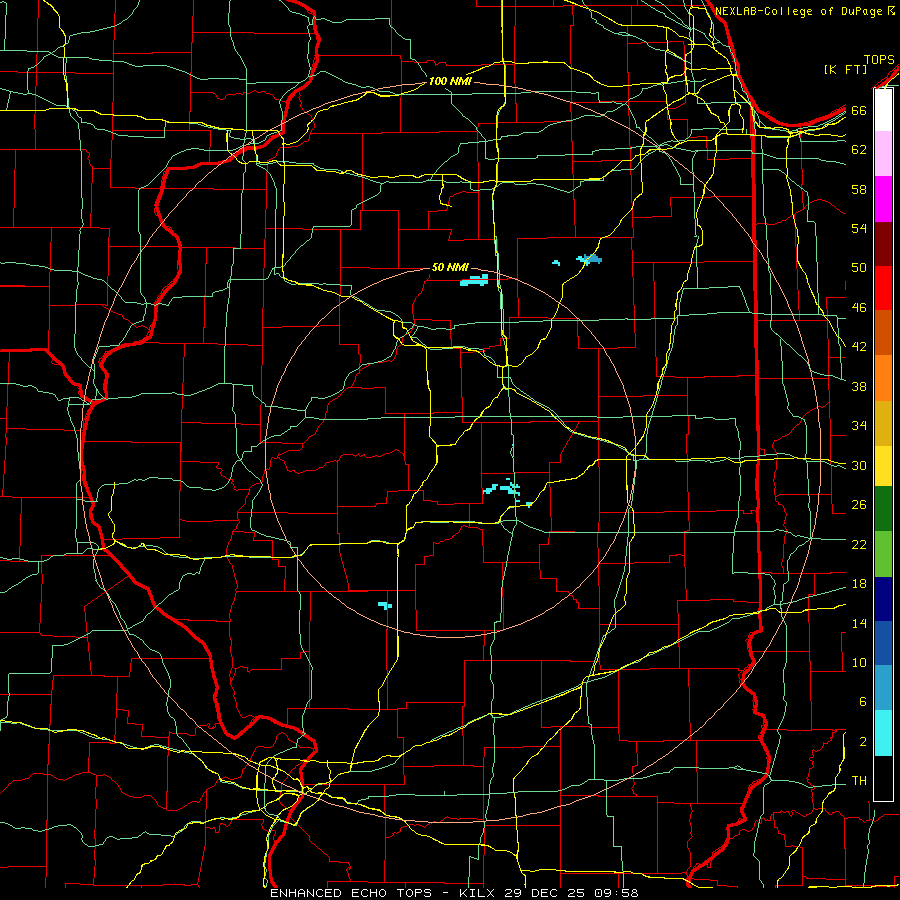Click the '18' legend value
Image resolution: width=900 pixels, height=900 pixels.
(859, 584)
